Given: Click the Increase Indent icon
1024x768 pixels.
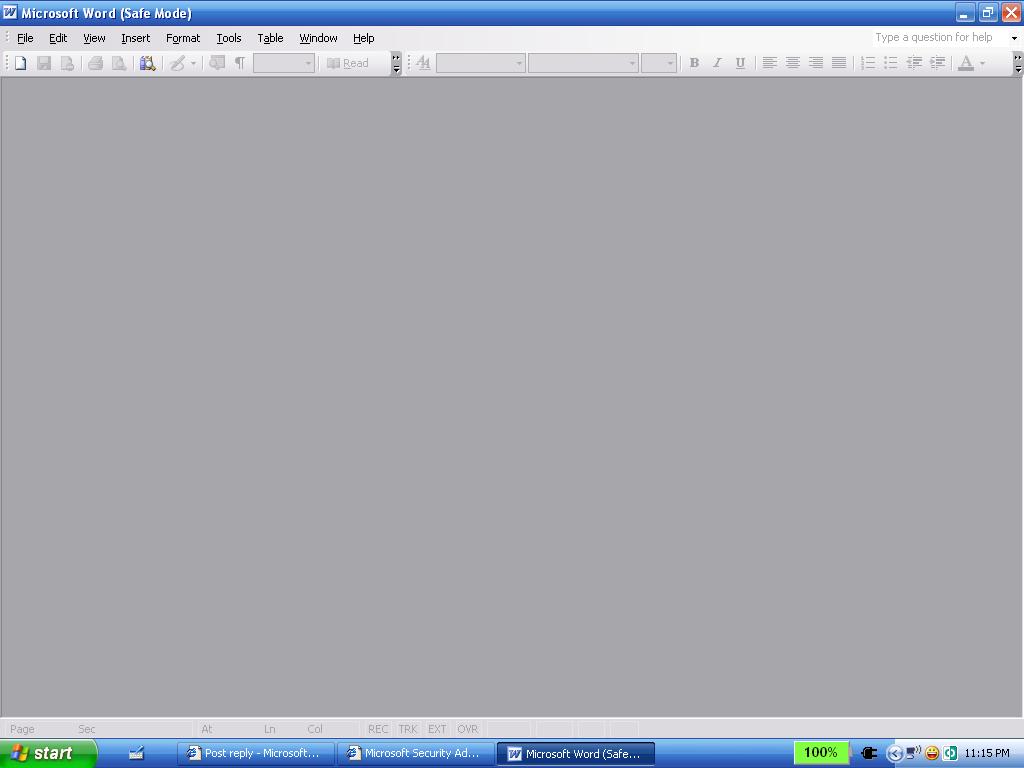Looking at the screenshot, I should (x=937, y=63).
